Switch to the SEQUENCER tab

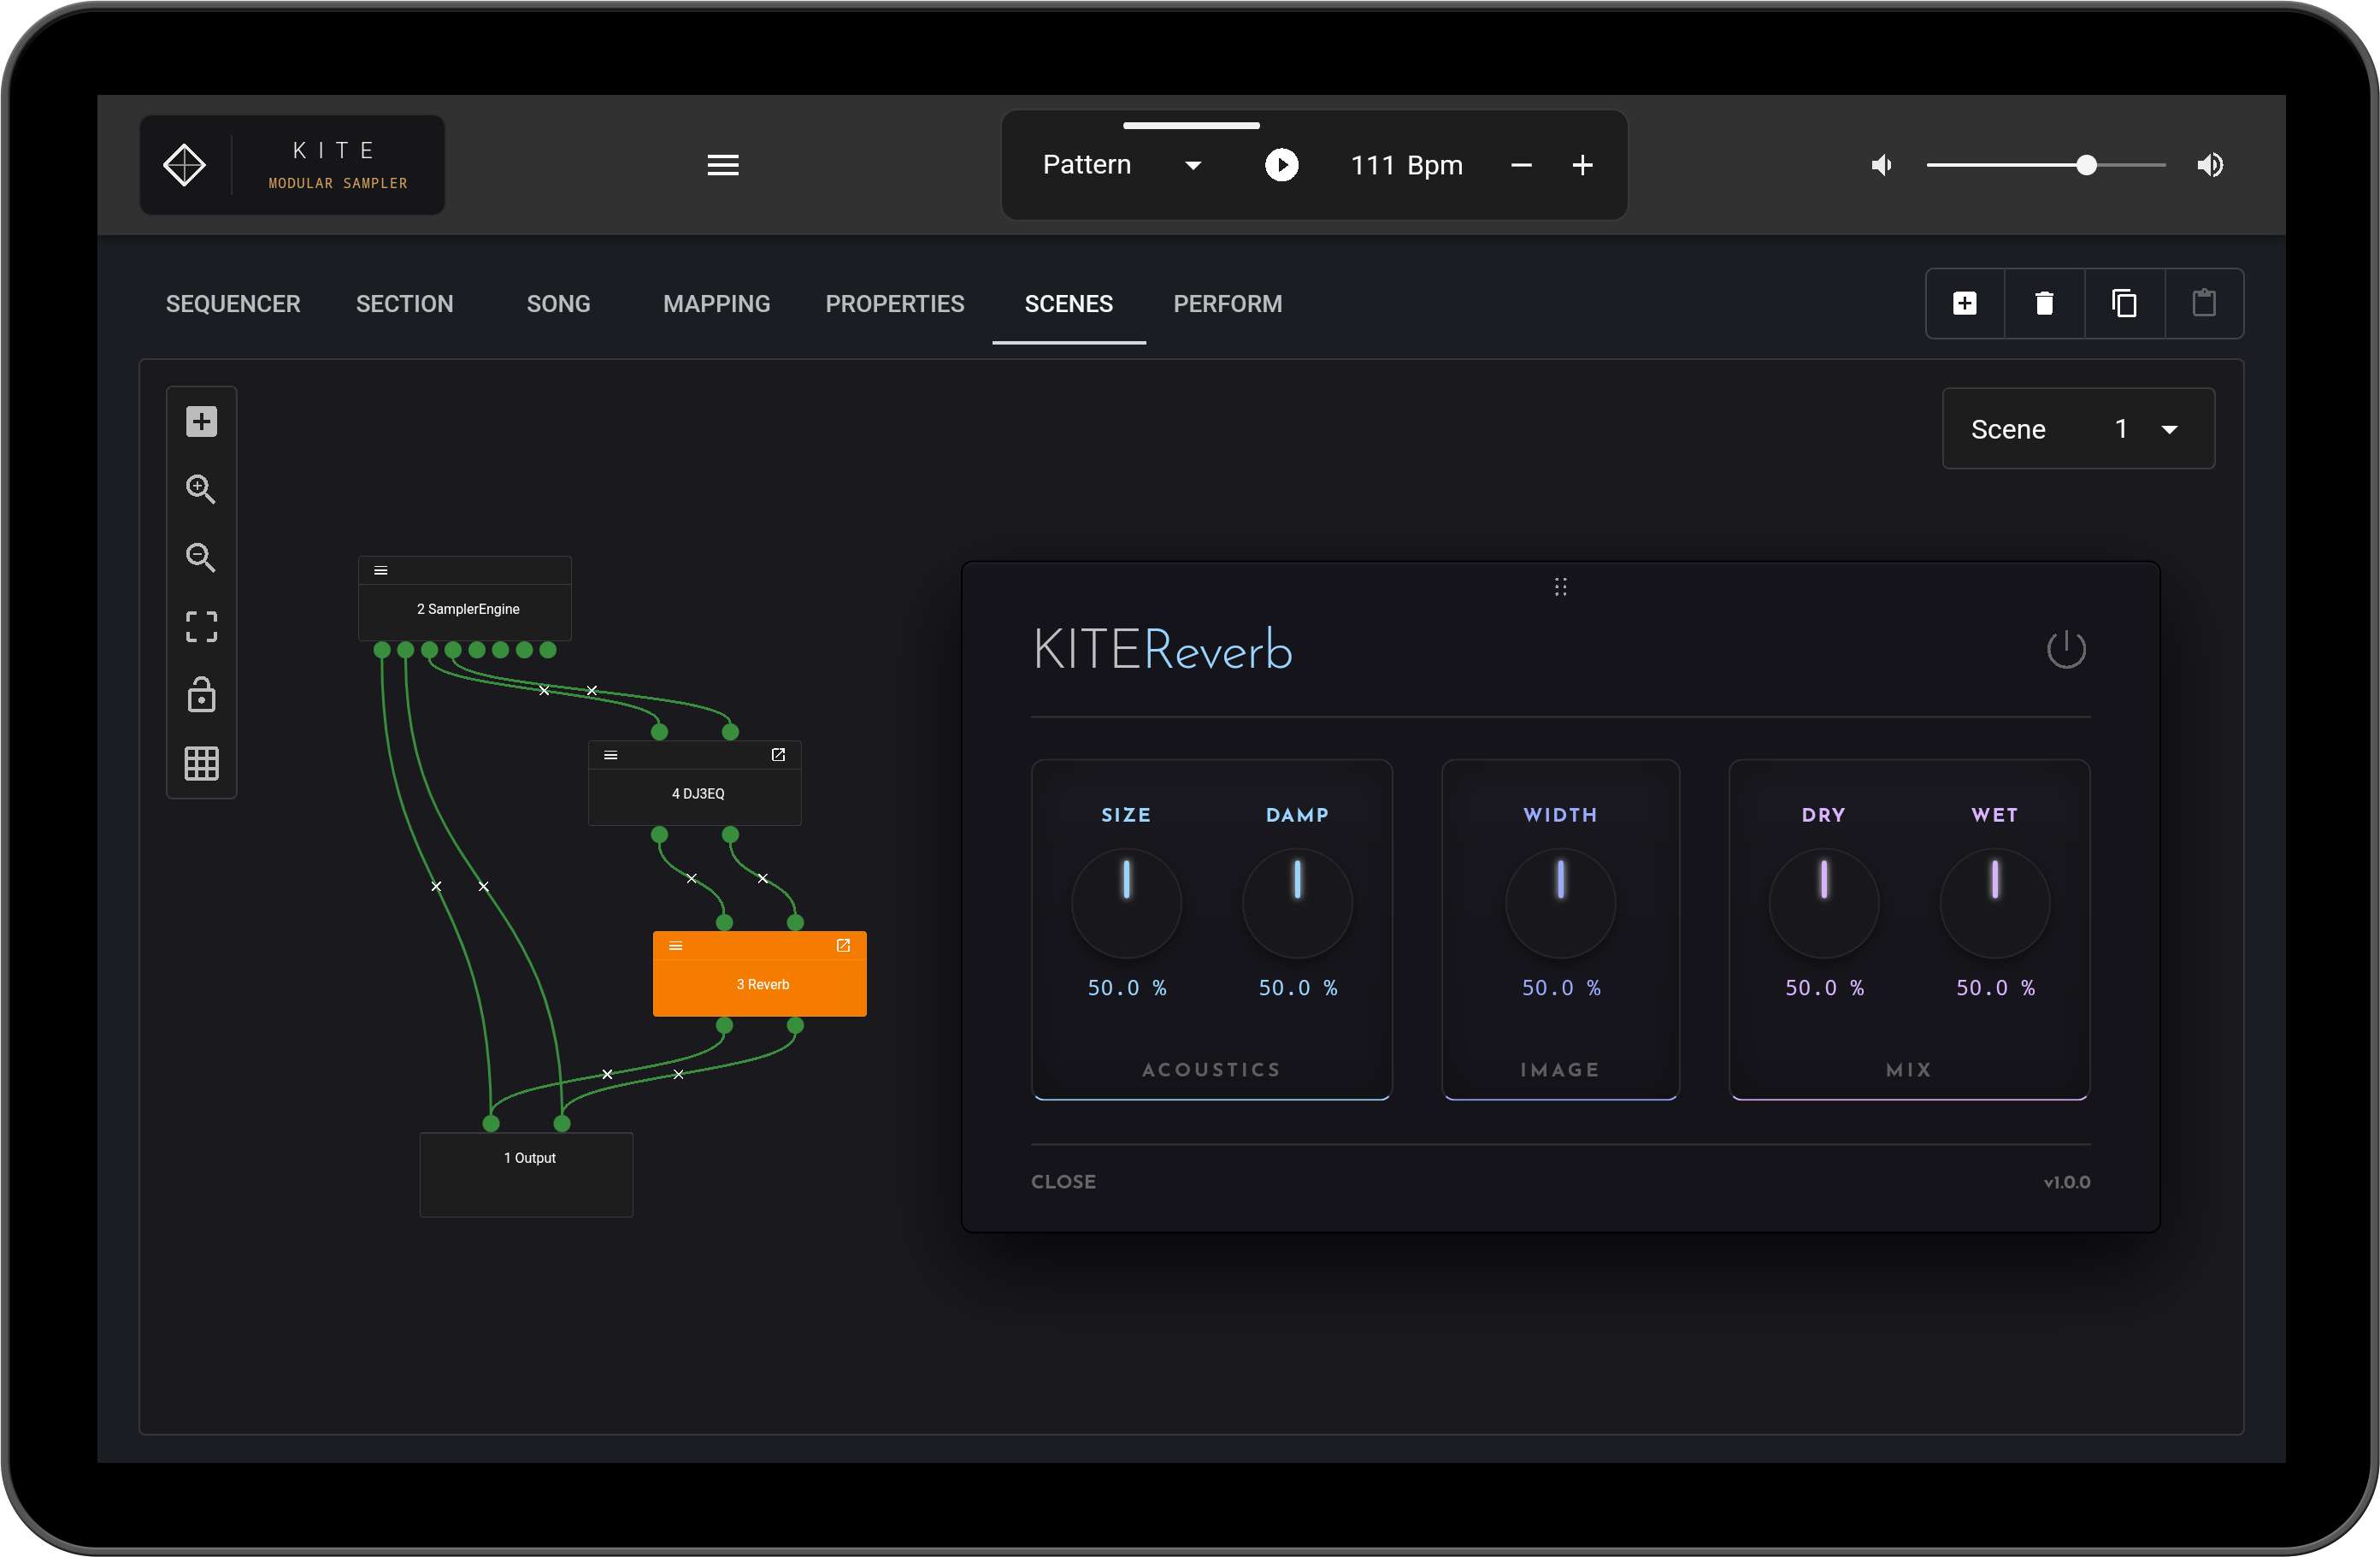click(233, 304)
